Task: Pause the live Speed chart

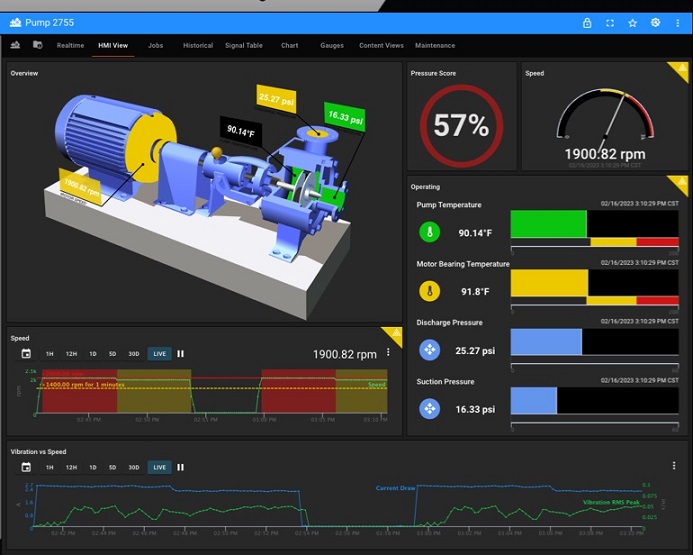Action: [x=181, y=354]
